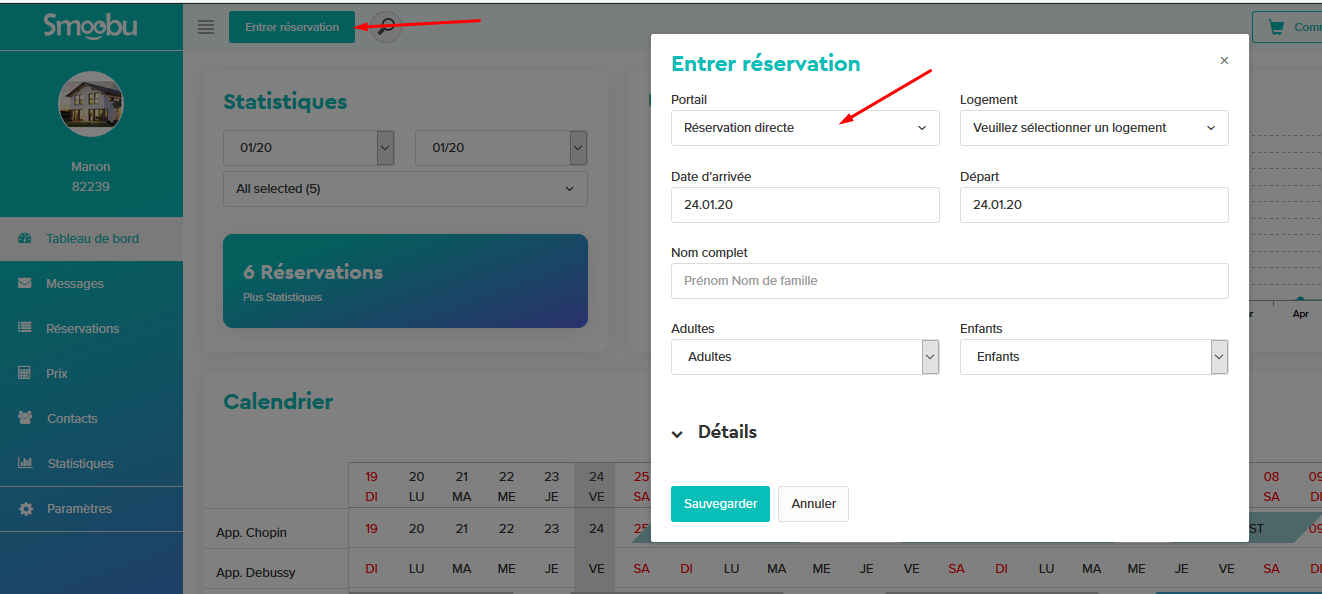
Task: Open the hamburger menu icon
Action: point(206,27)
